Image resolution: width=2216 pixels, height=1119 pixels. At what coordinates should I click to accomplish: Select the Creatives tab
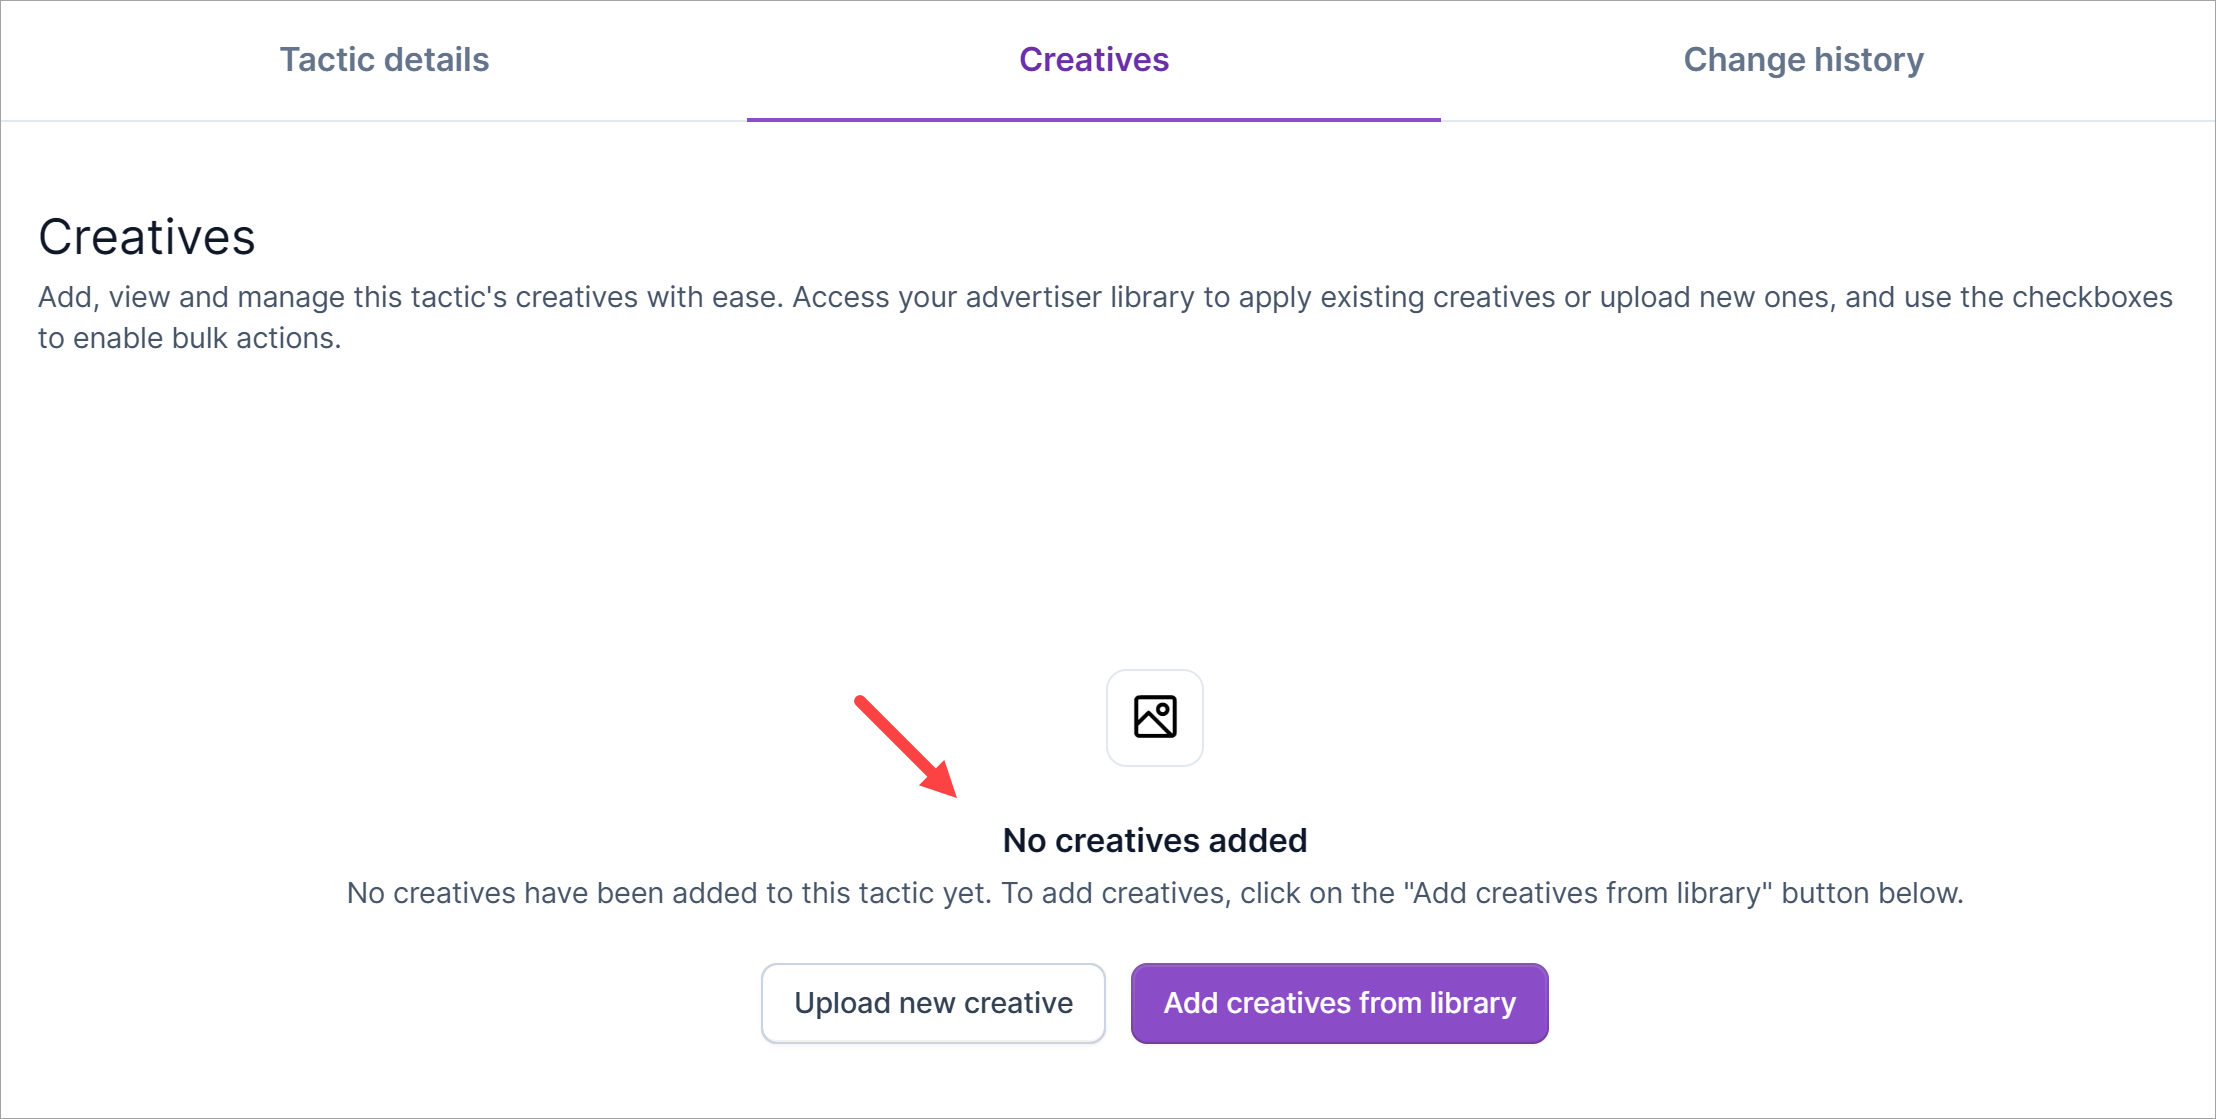coord(1093,60)
